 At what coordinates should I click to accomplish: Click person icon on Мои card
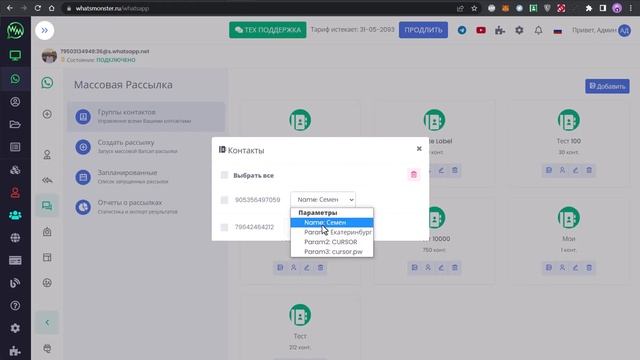click(562, 268)
